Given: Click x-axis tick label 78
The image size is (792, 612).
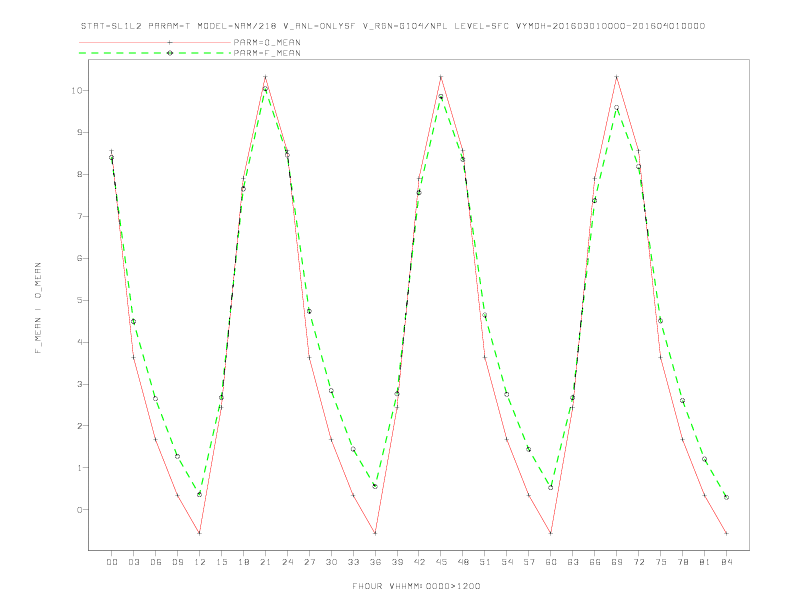Looking at the screenshot, I should 683,562.
